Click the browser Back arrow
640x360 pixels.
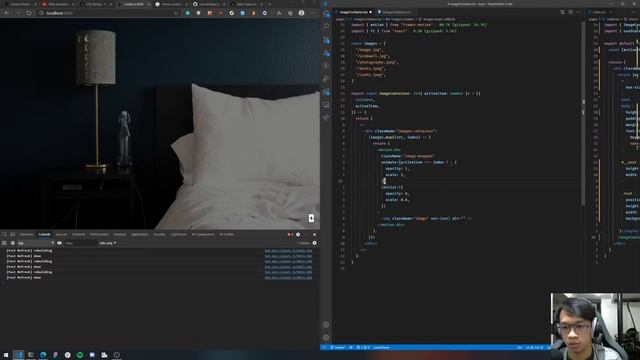coord(7,13)
